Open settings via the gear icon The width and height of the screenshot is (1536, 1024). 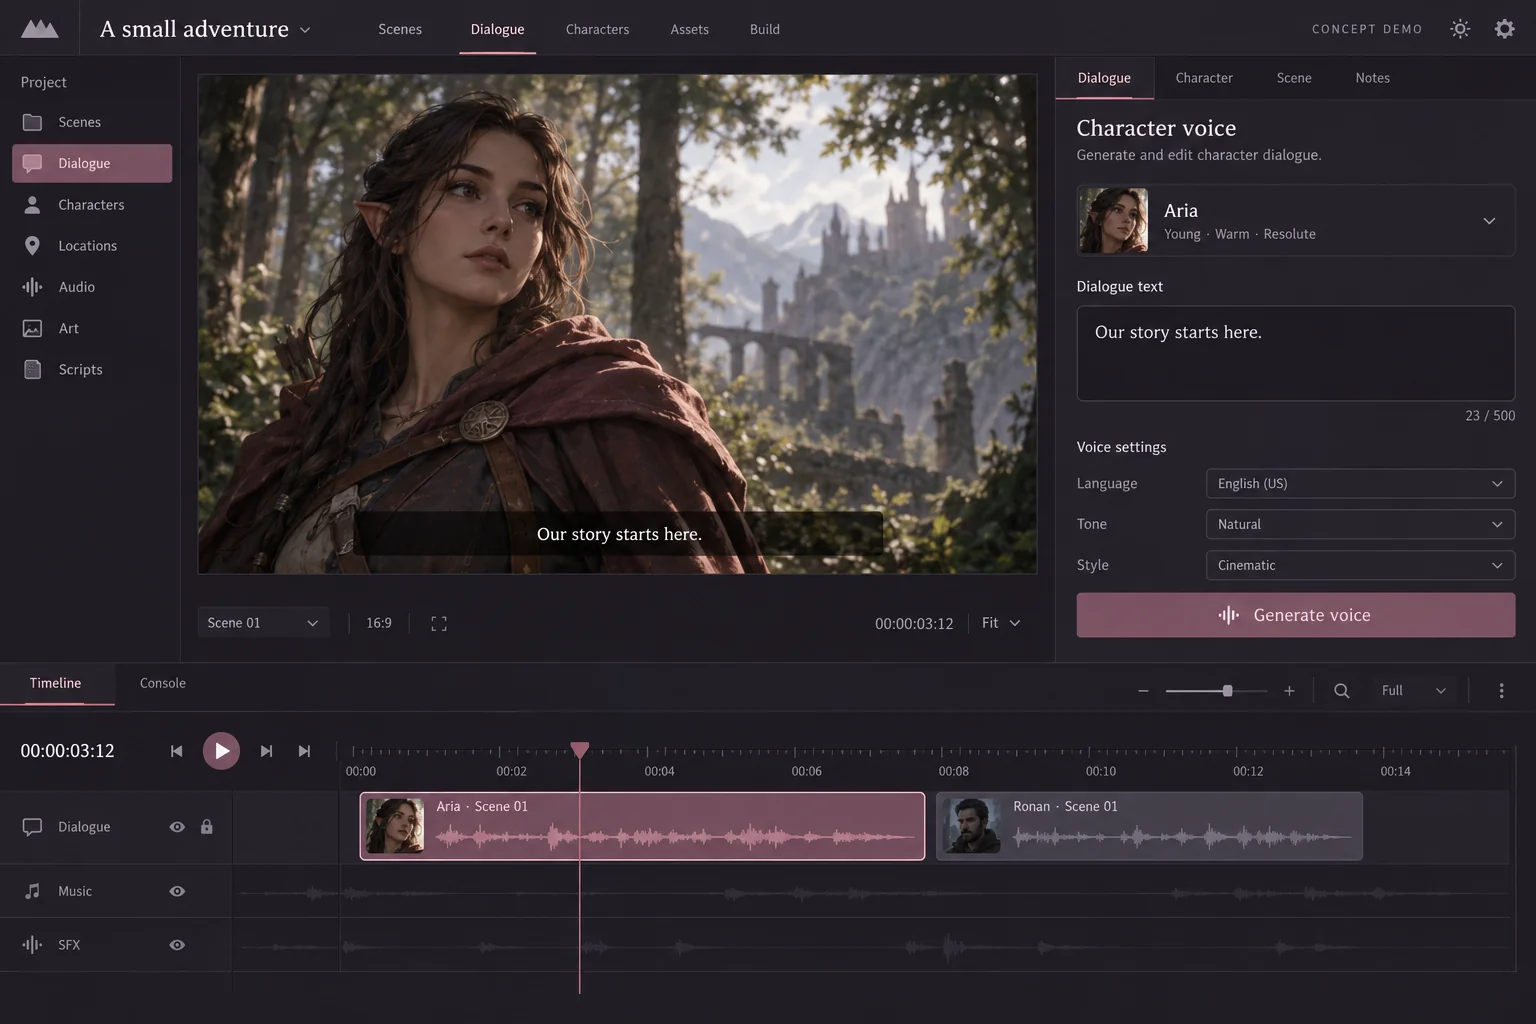(x=1504, y=29)
